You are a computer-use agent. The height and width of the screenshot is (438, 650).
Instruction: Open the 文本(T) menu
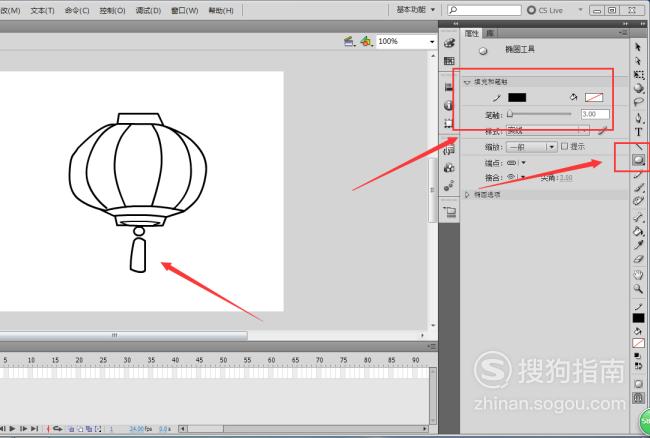click(42, 10)
